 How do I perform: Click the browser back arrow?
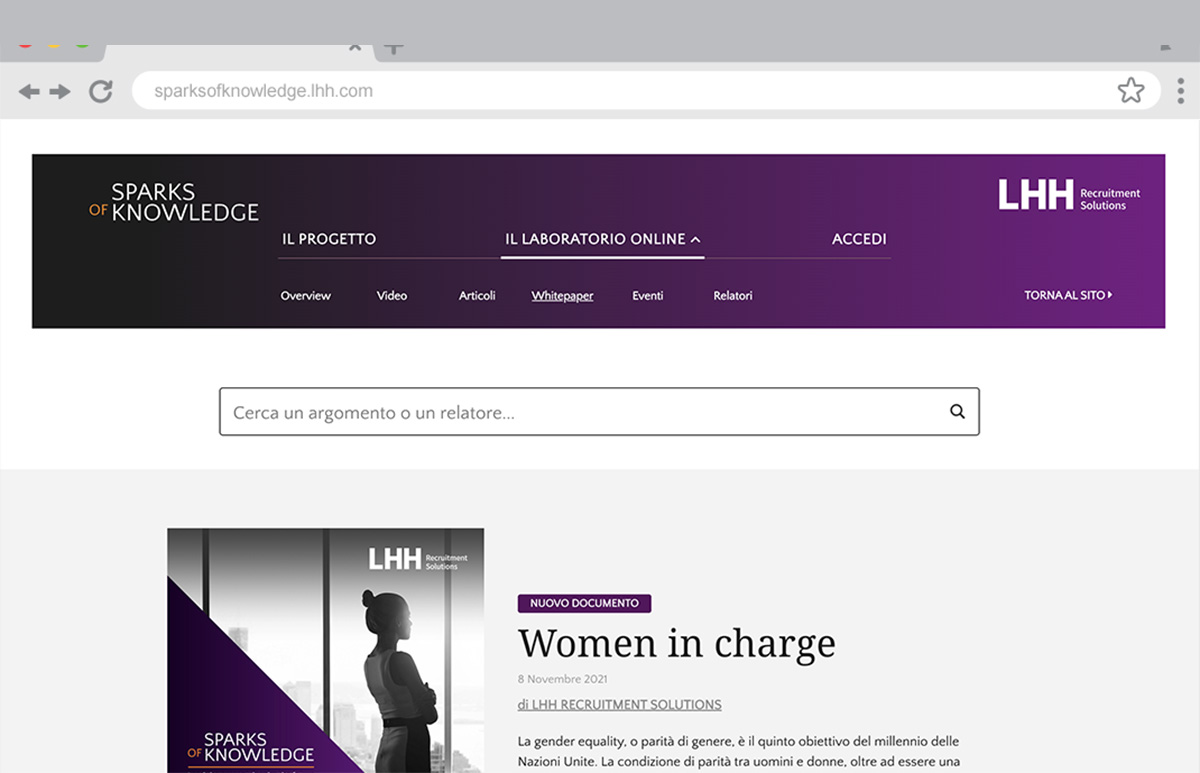click(29, 92)
